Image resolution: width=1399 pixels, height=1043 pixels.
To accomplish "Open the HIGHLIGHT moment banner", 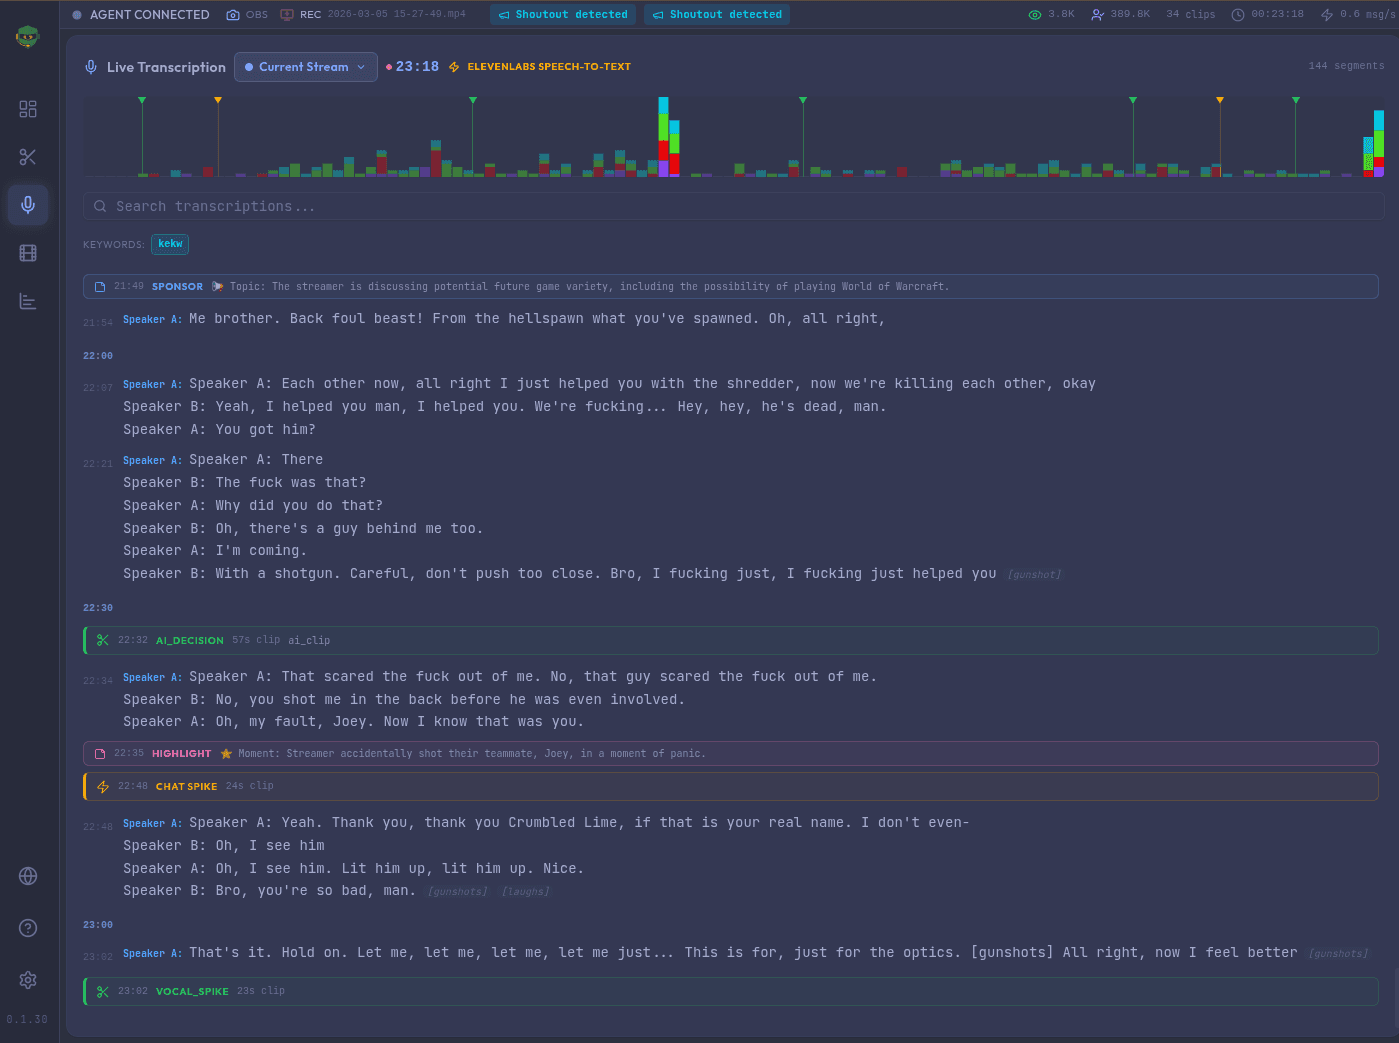I will 731,754.
